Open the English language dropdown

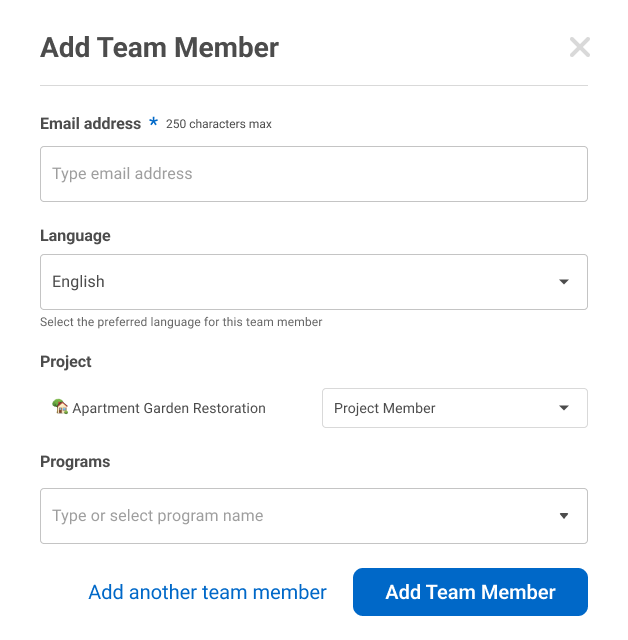click(314, 282)
